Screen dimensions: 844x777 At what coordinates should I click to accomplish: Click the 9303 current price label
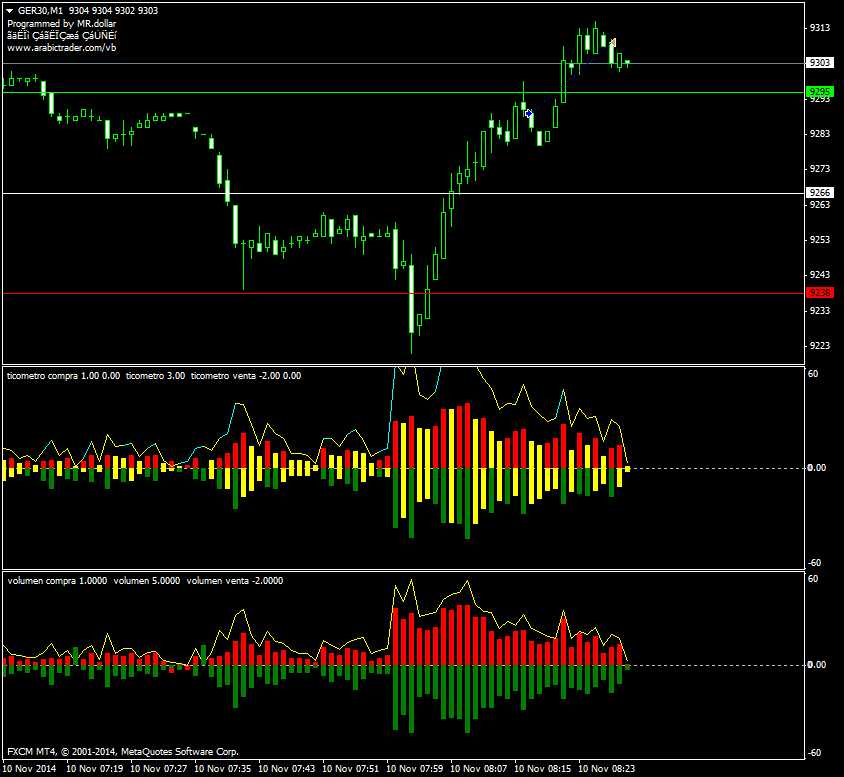tap(820, 62)
